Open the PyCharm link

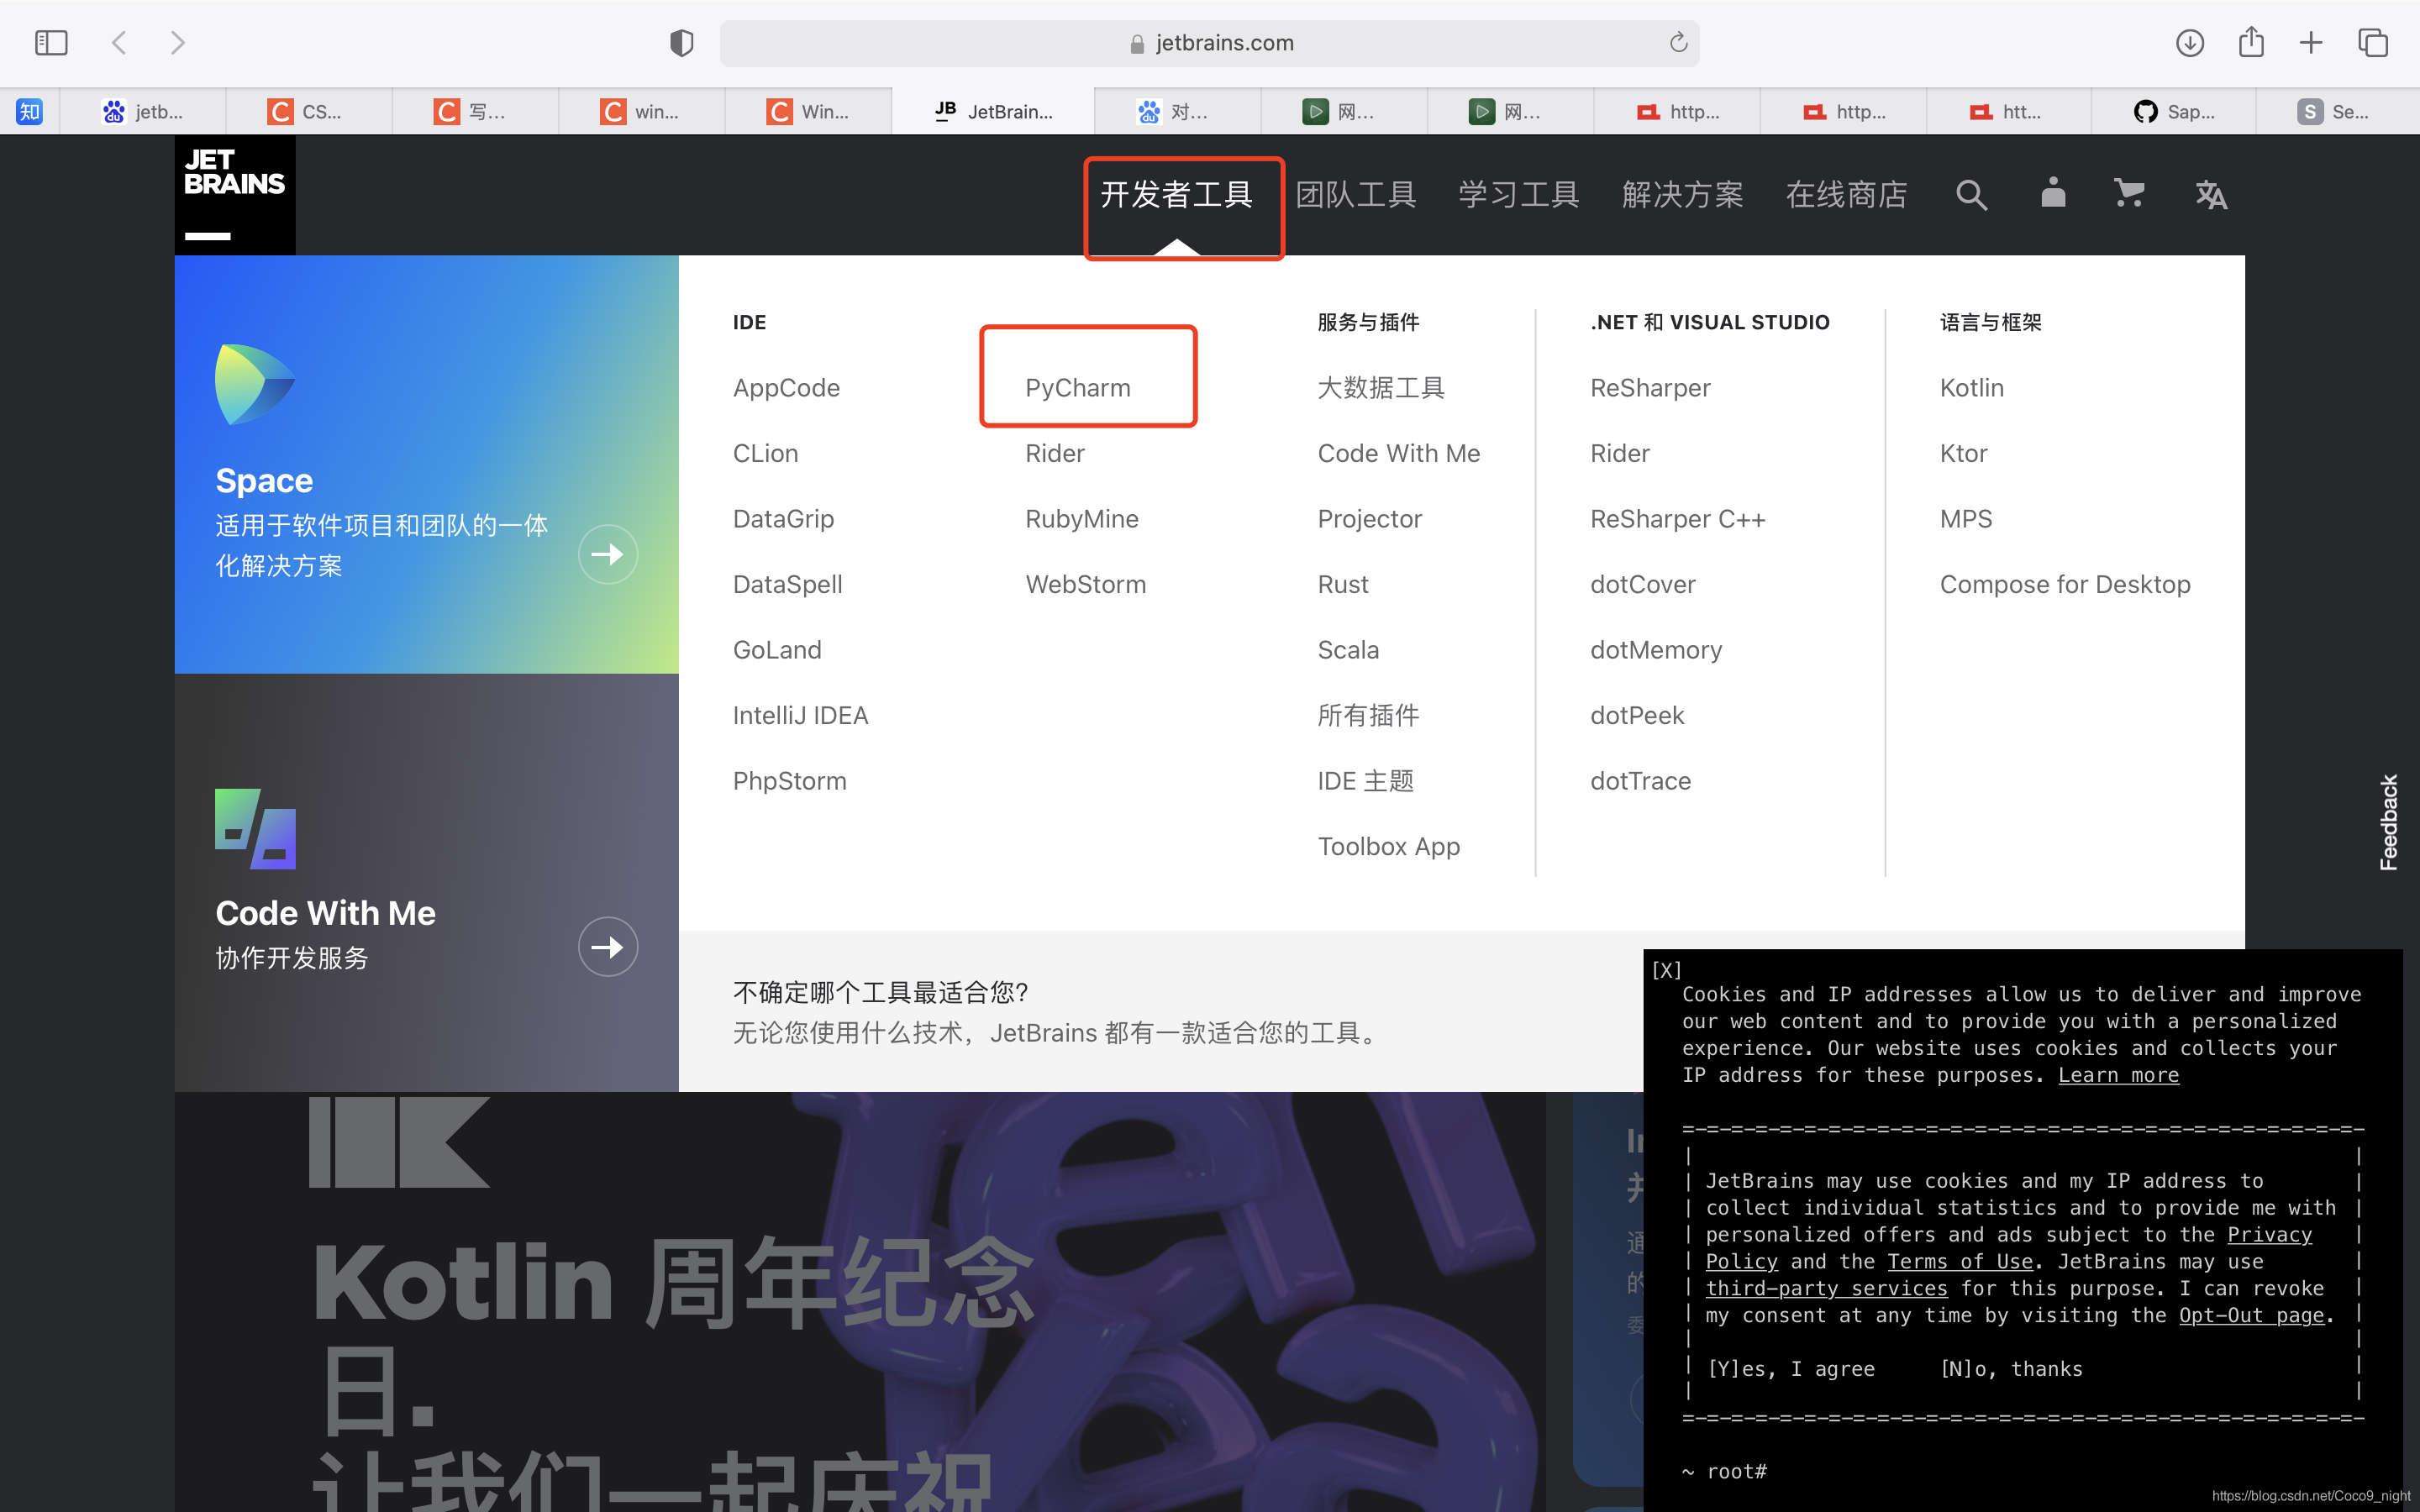(1078, 388)
